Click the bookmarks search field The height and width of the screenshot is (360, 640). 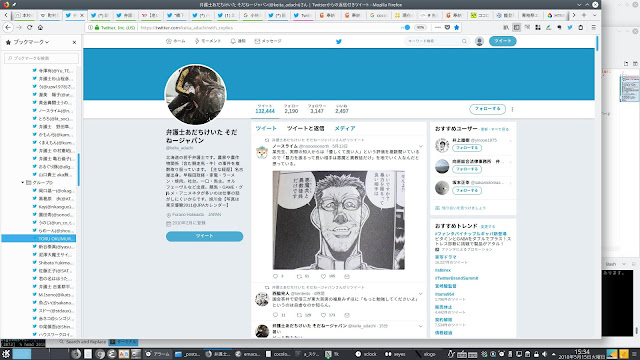[41, 58]
